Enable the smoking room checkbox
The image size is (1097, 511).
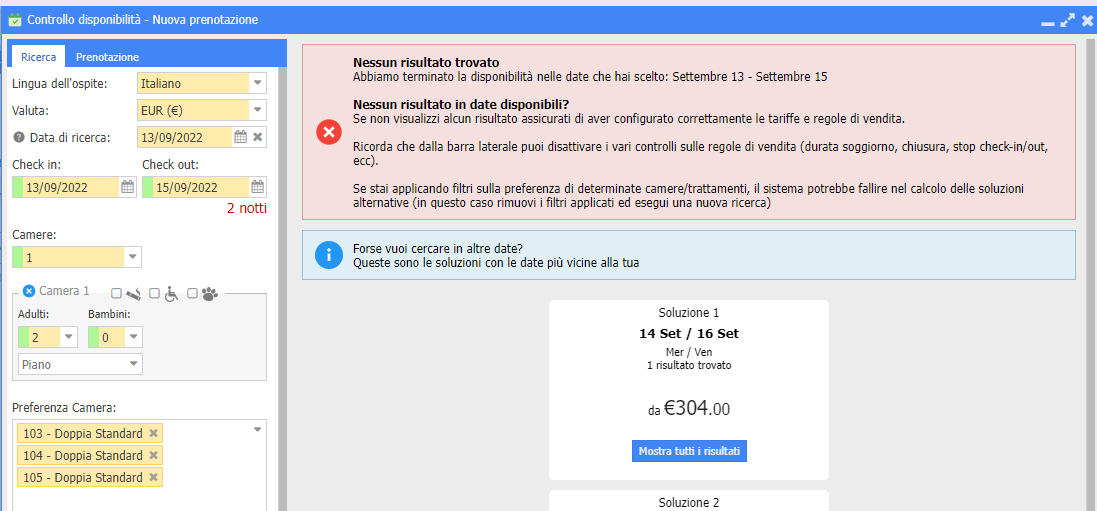point(116,293)
